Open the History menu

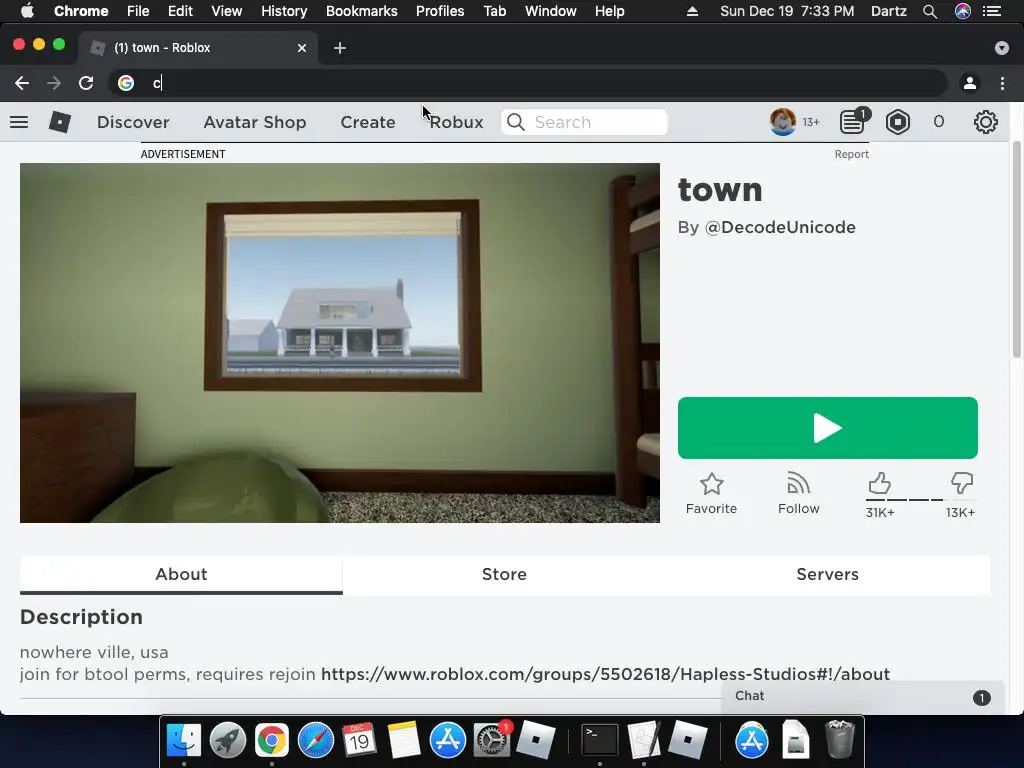(284, 11)
